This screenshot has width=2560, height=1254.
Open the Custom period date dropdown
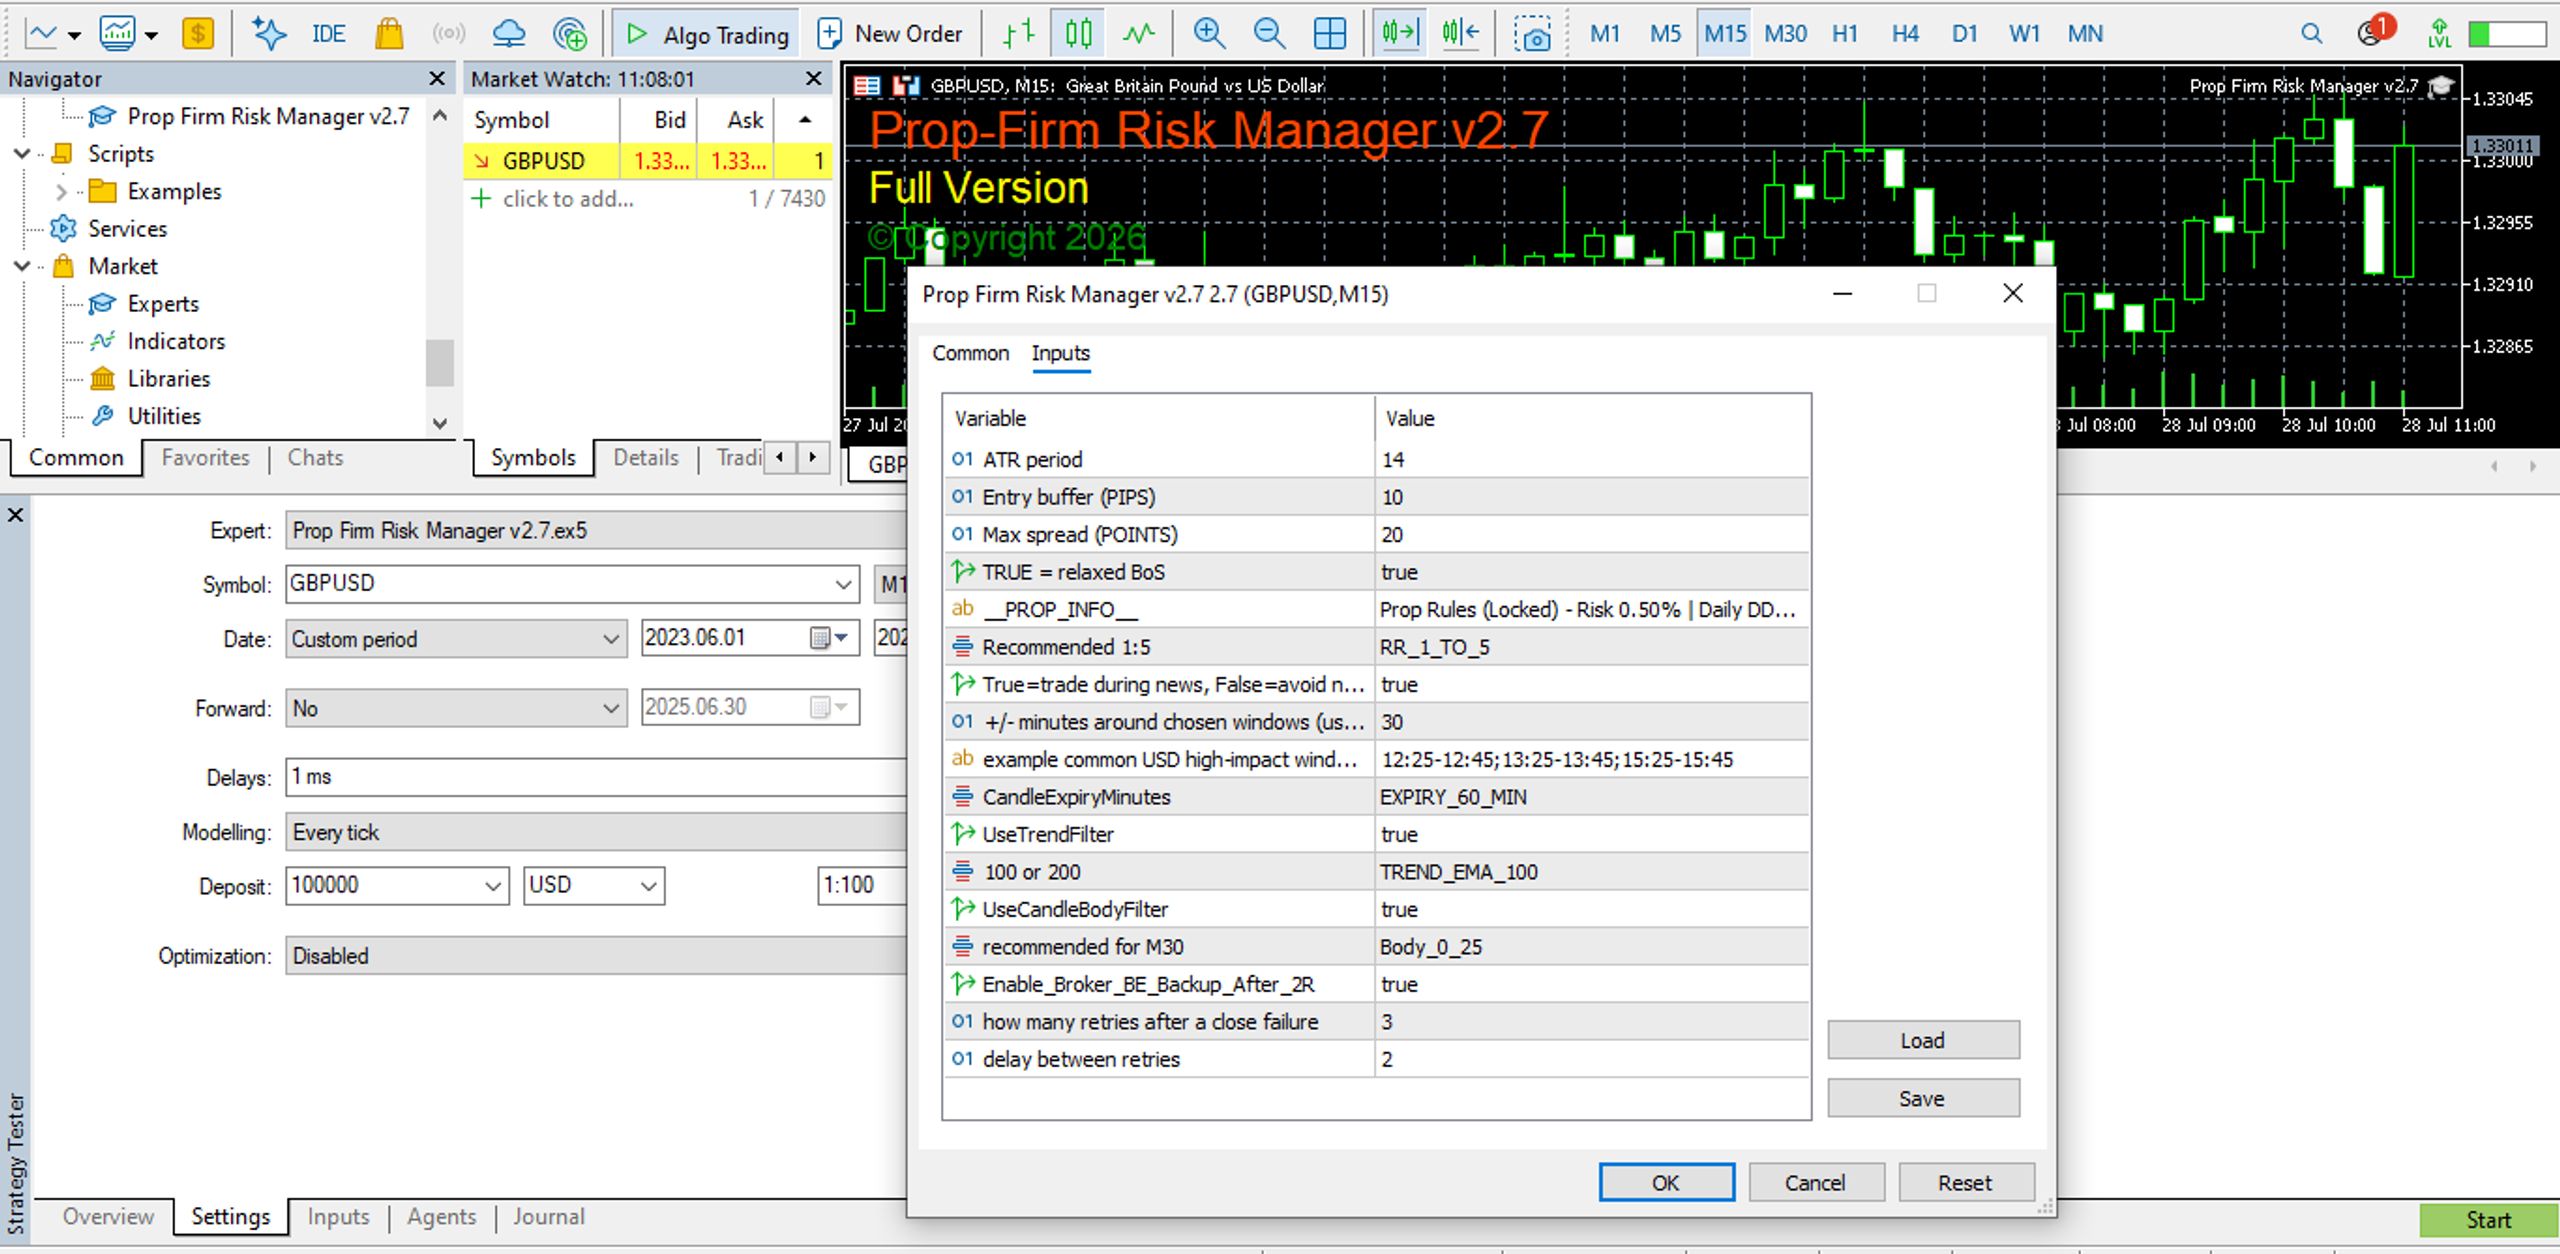pyautogui.click(x=610, y=639)
